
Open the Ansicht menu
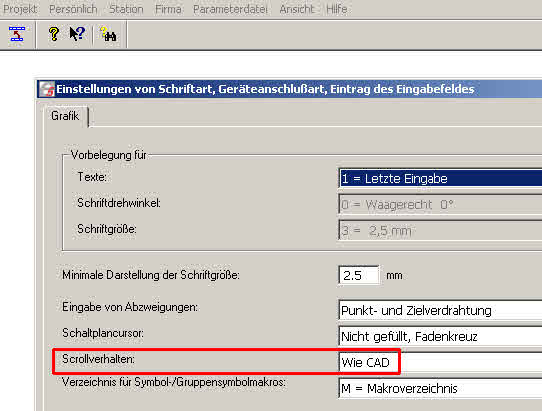pyautogui.click(x=297, y=9)
